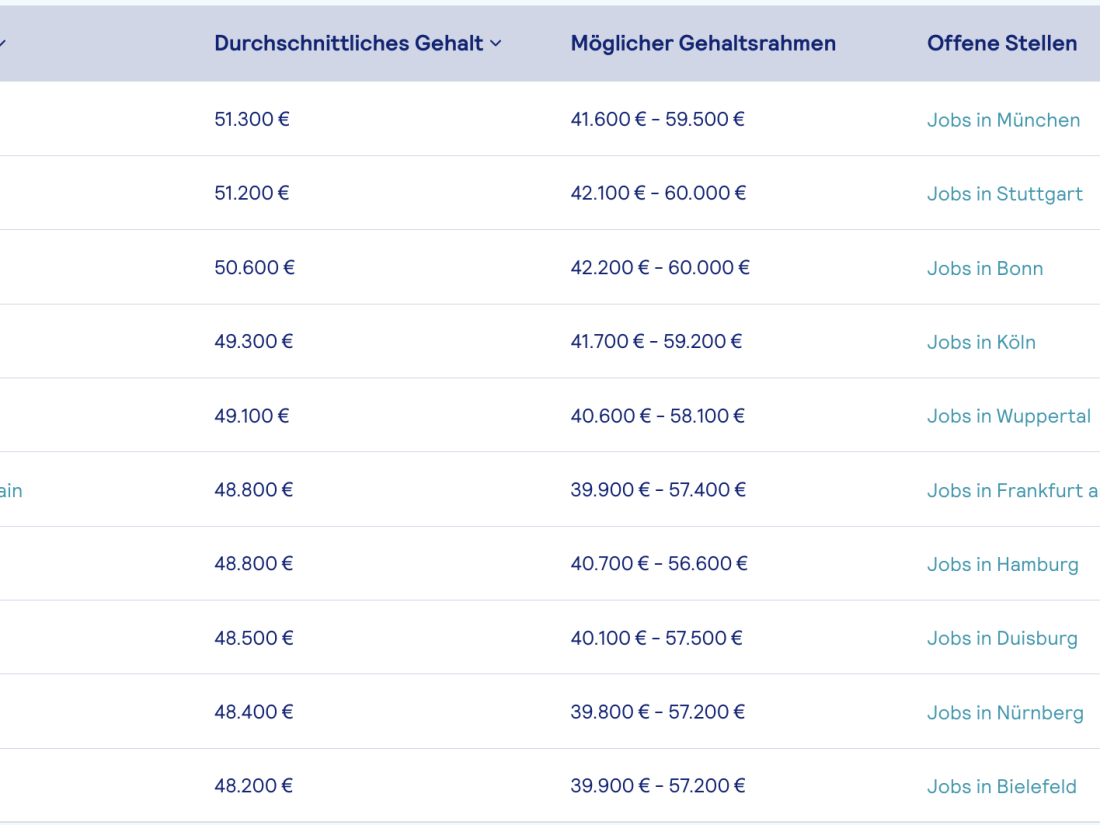
Task: Open the Jobs in Hamburg link
Action: pos(1002,564)
